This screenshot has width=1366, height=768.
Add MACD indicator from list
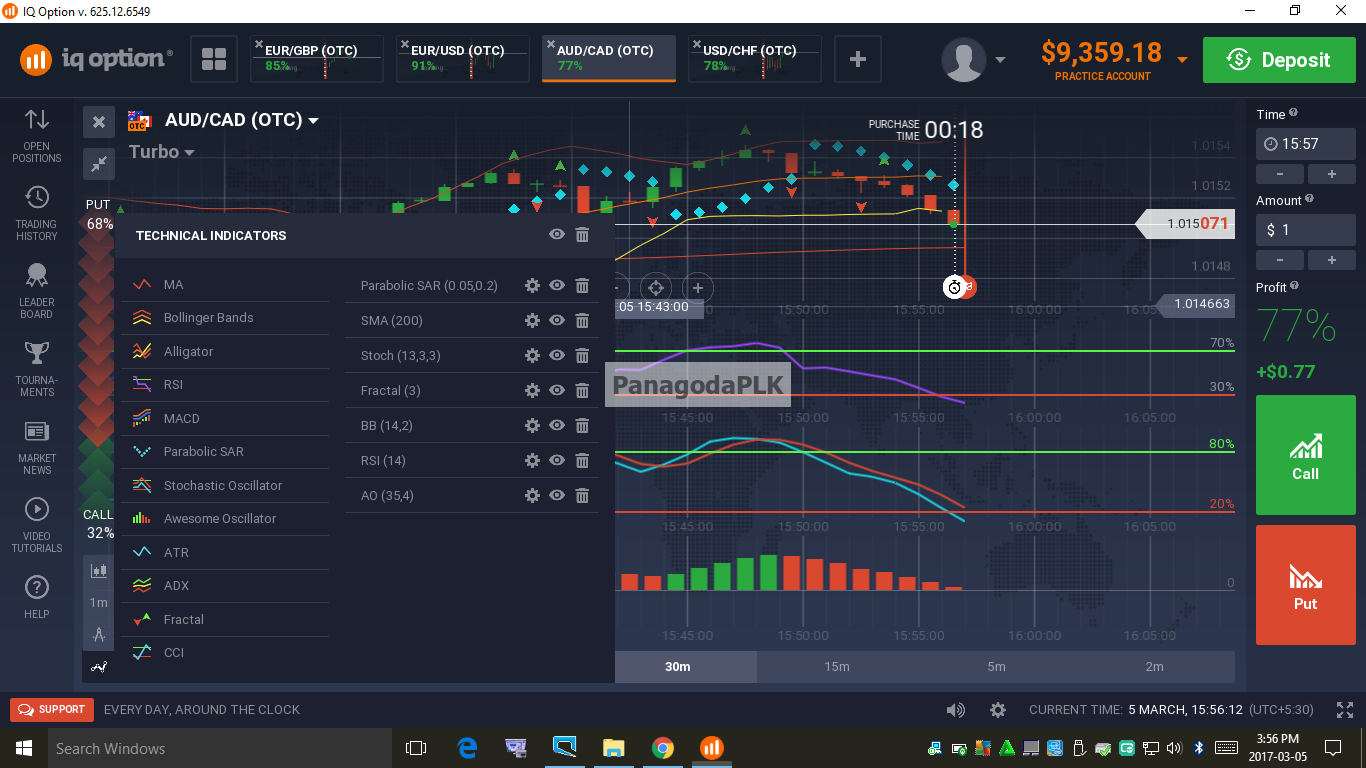[225, 418]
